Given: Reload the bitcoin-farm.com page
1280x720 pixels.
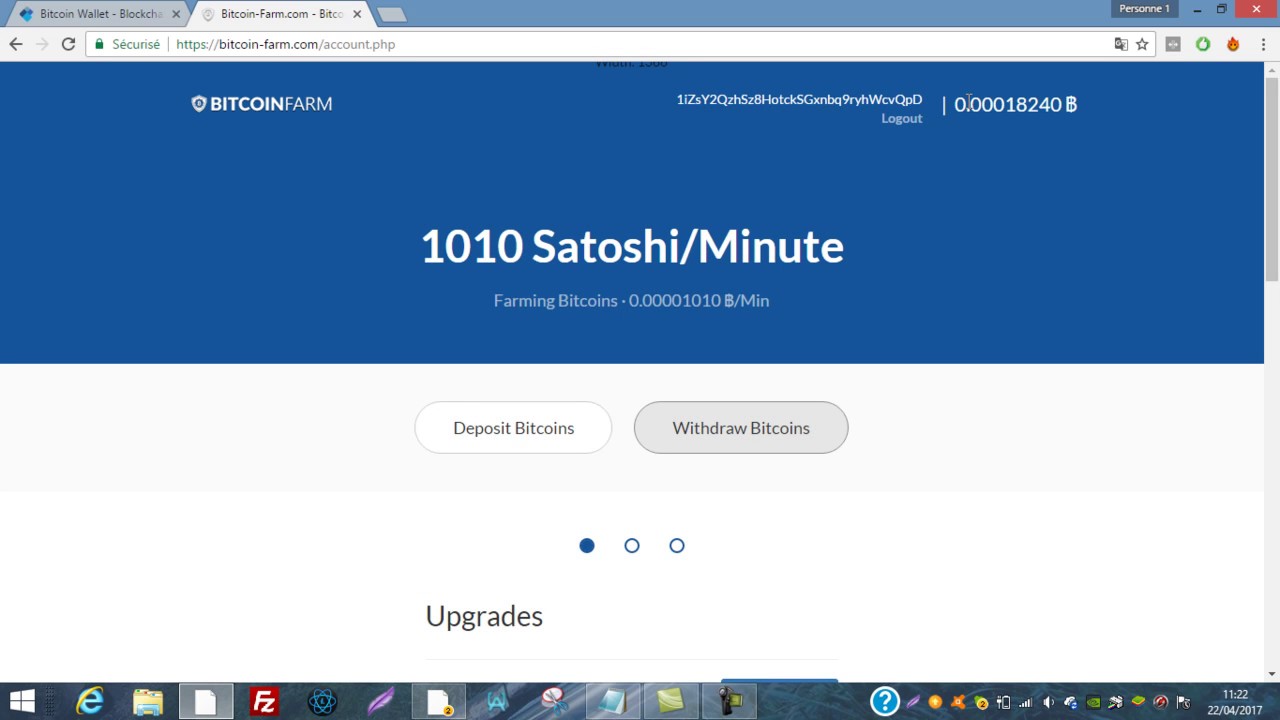Looking at the screenshot, I should (x=68, y=44).
